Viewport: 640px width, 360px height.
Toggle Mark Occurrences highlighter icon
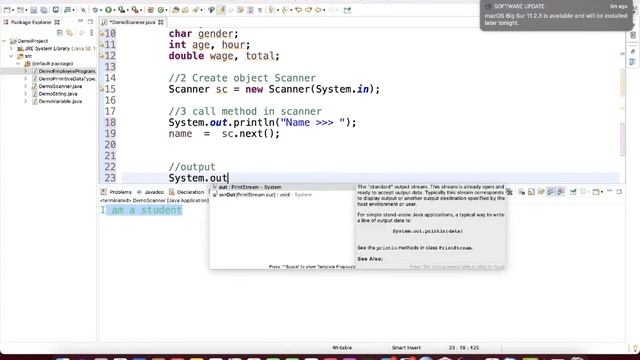point(221,10)
